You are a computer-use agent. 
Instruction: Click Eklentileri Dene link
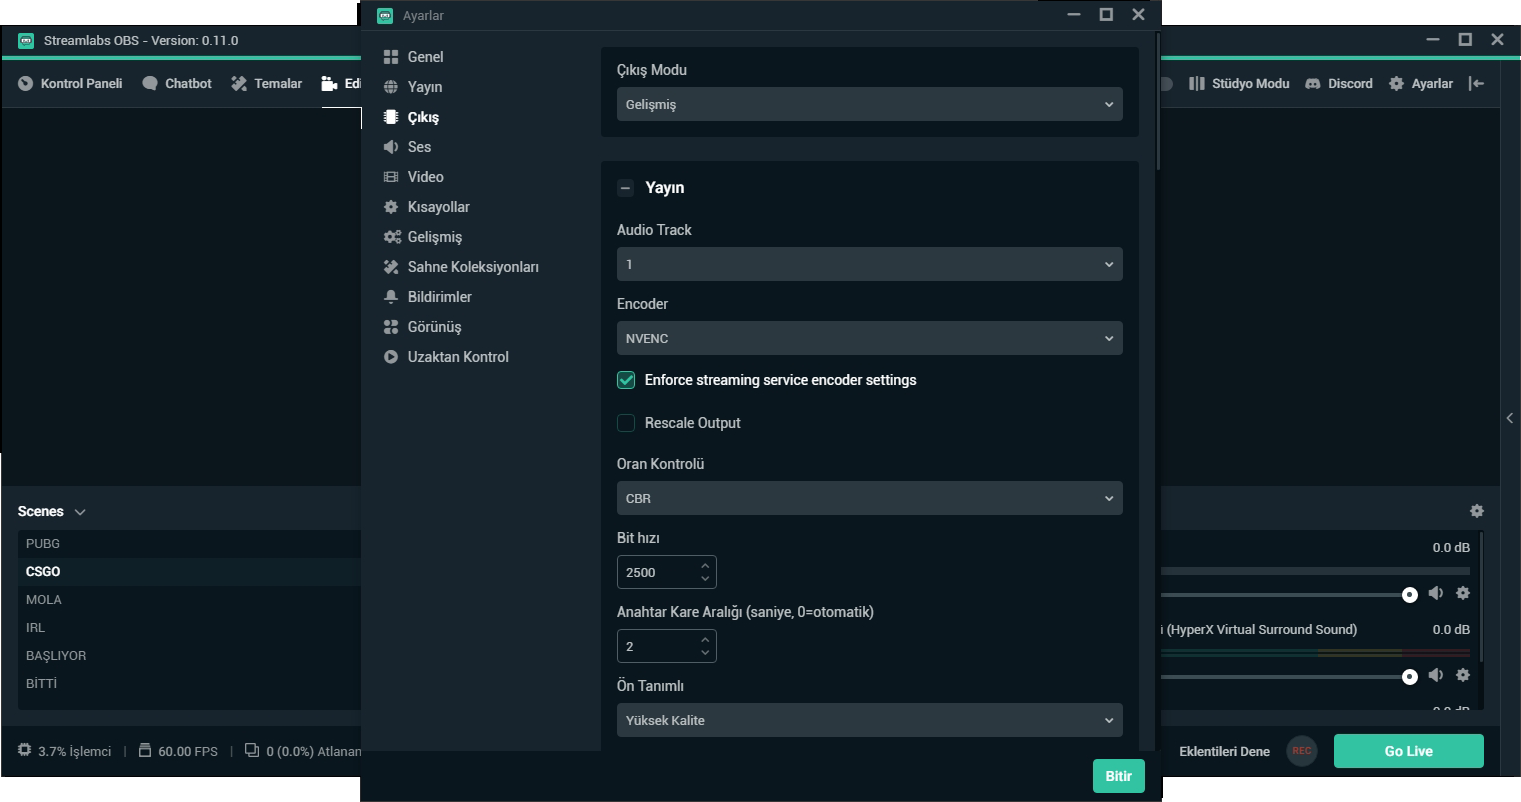click(x=1224, y=751)
